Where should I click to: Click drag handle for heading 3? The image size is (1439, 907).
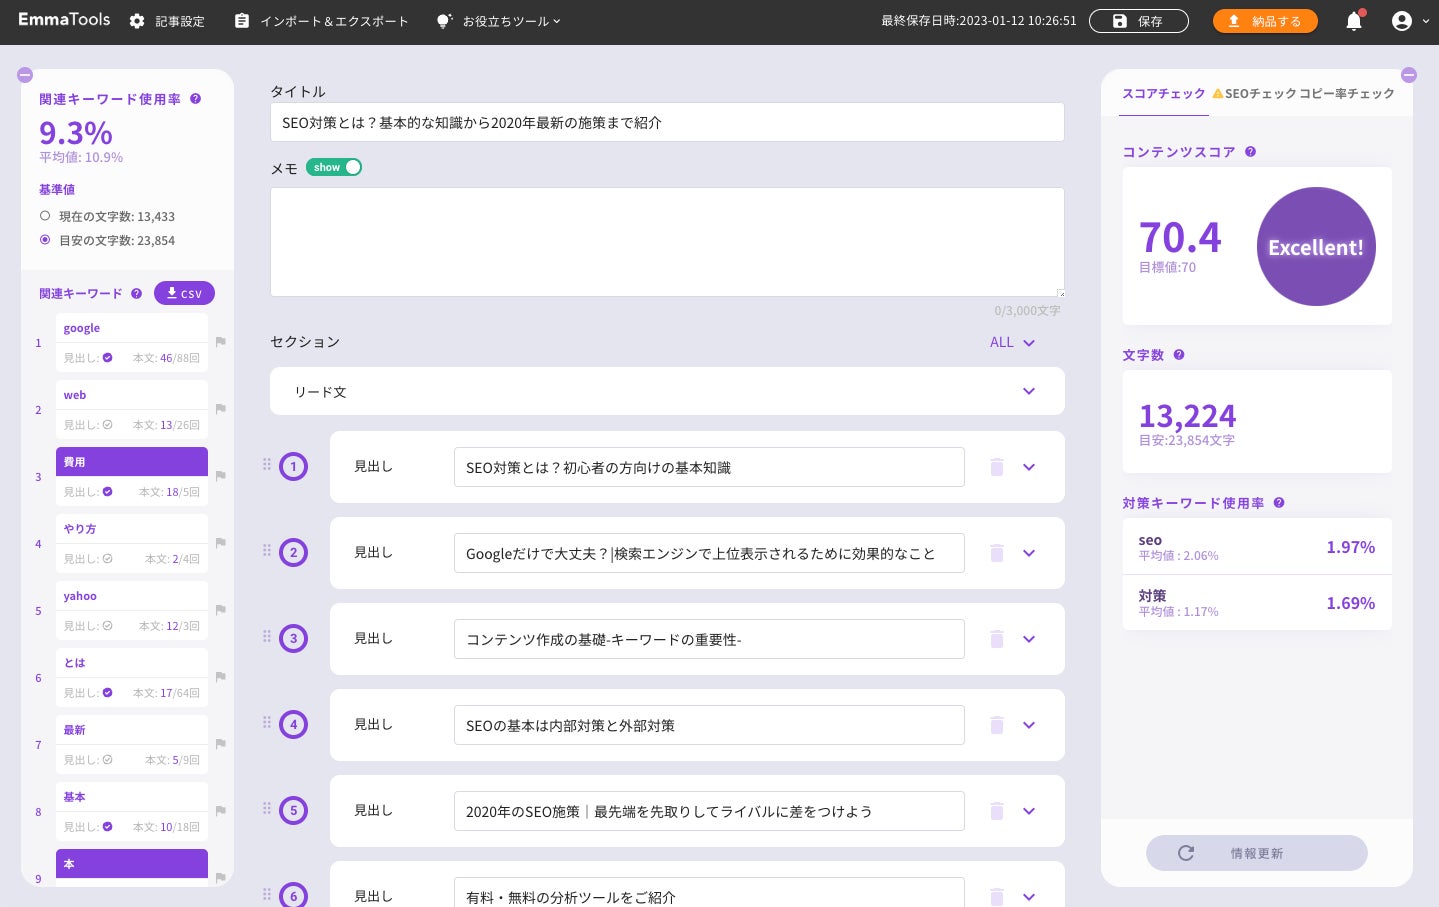point(267,636)
